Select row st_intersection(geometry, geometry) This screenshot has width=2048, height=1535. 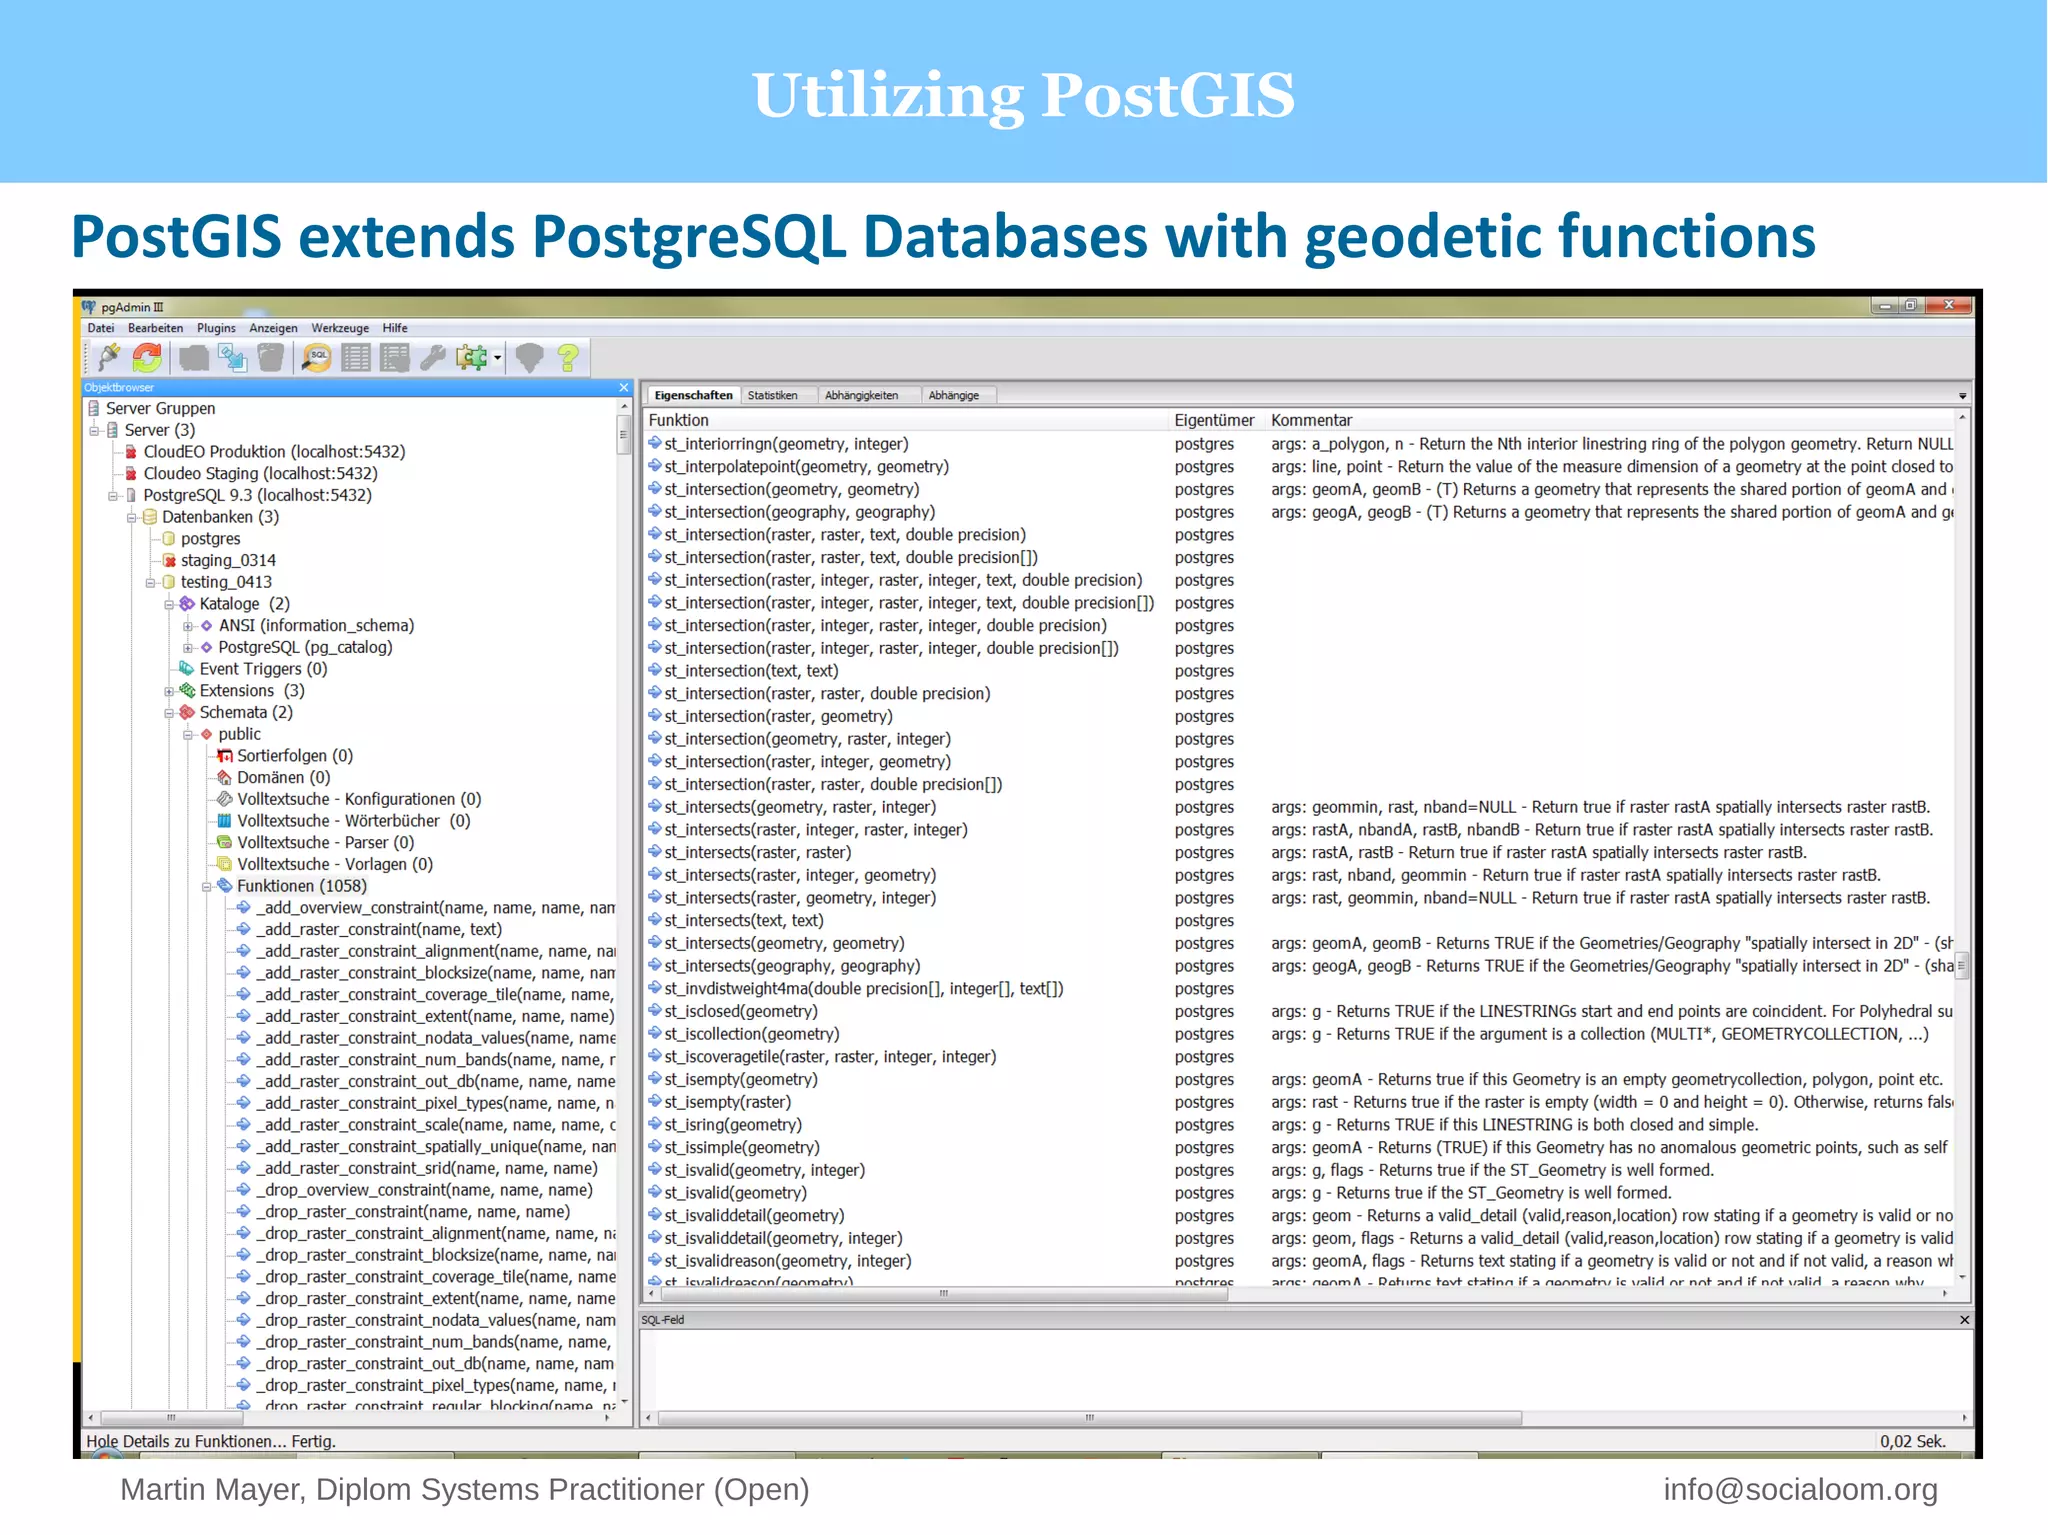click(x=1300, y=489)
